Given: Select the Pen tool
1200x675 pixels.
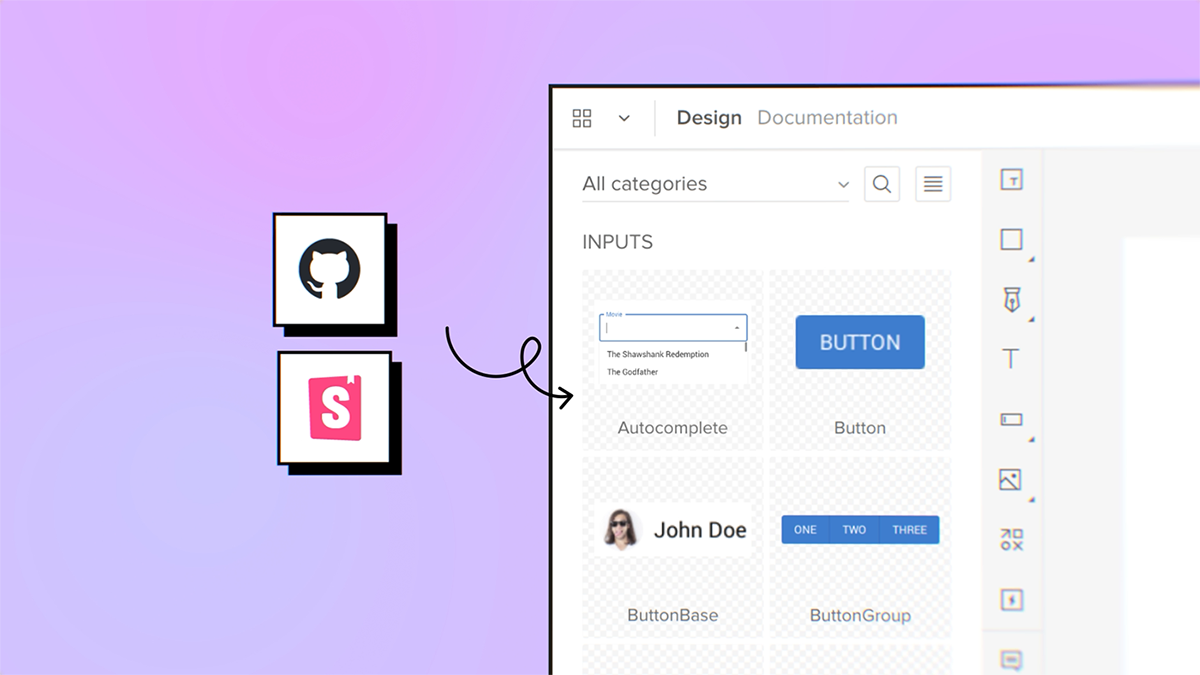Looking at the screenshot, I should (x=1011, y=299).
